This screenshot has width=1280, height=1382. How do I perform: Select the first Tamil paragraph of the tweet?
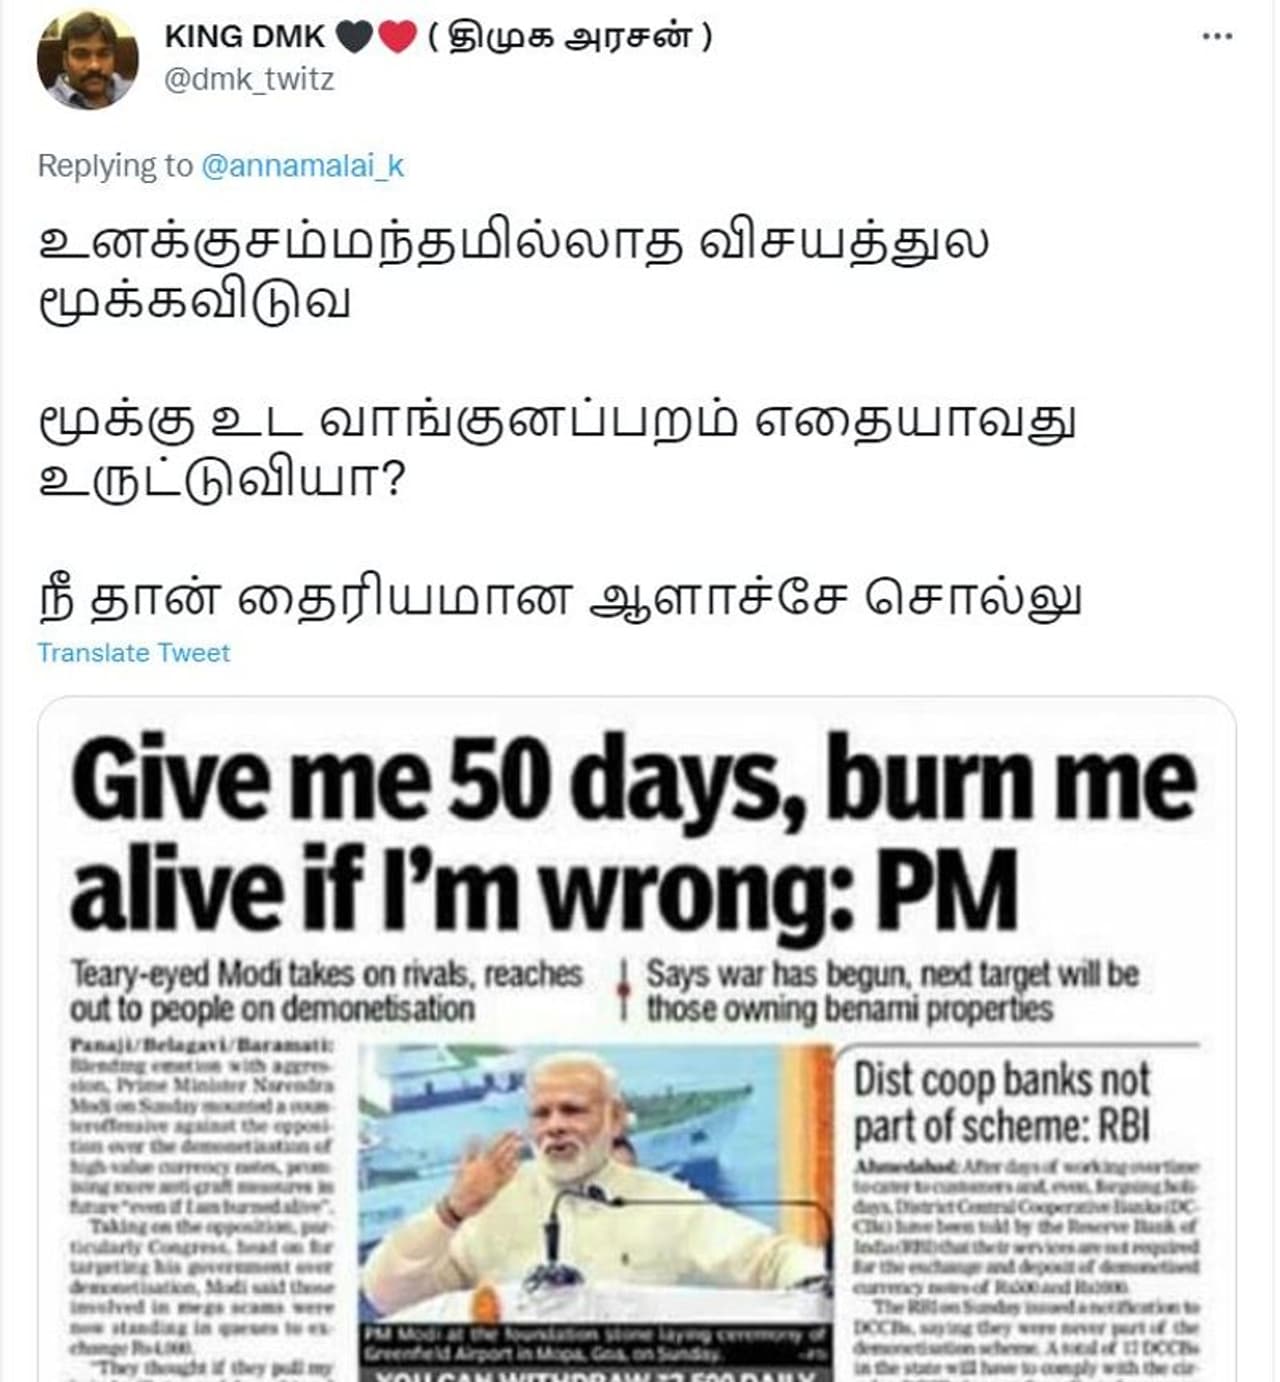513,272
